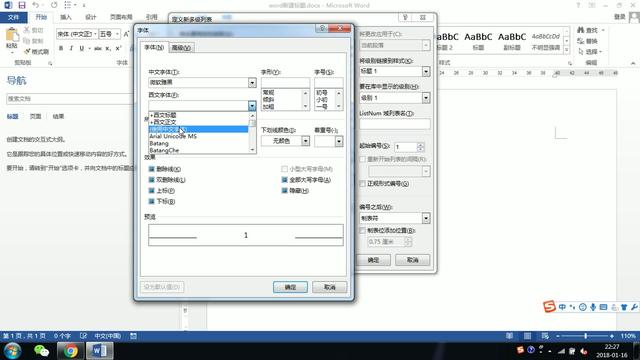Open the Insert ribbon tab

66,17
